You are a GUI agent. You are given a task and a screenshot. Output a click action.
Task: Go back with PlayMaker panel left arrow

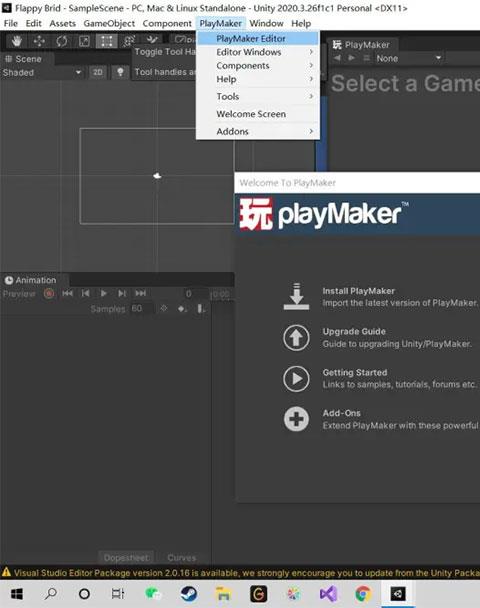(337, 58)
